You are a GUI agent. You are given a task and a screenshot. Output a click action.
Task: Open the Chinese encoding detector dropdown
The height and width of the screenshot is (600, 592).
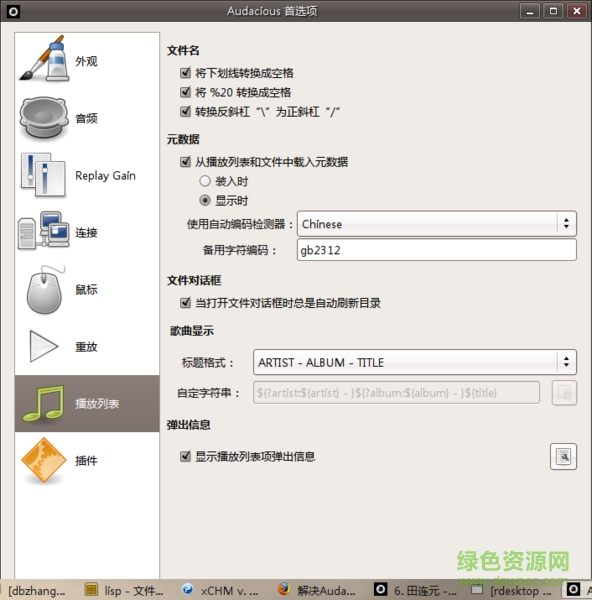point(437,224)
